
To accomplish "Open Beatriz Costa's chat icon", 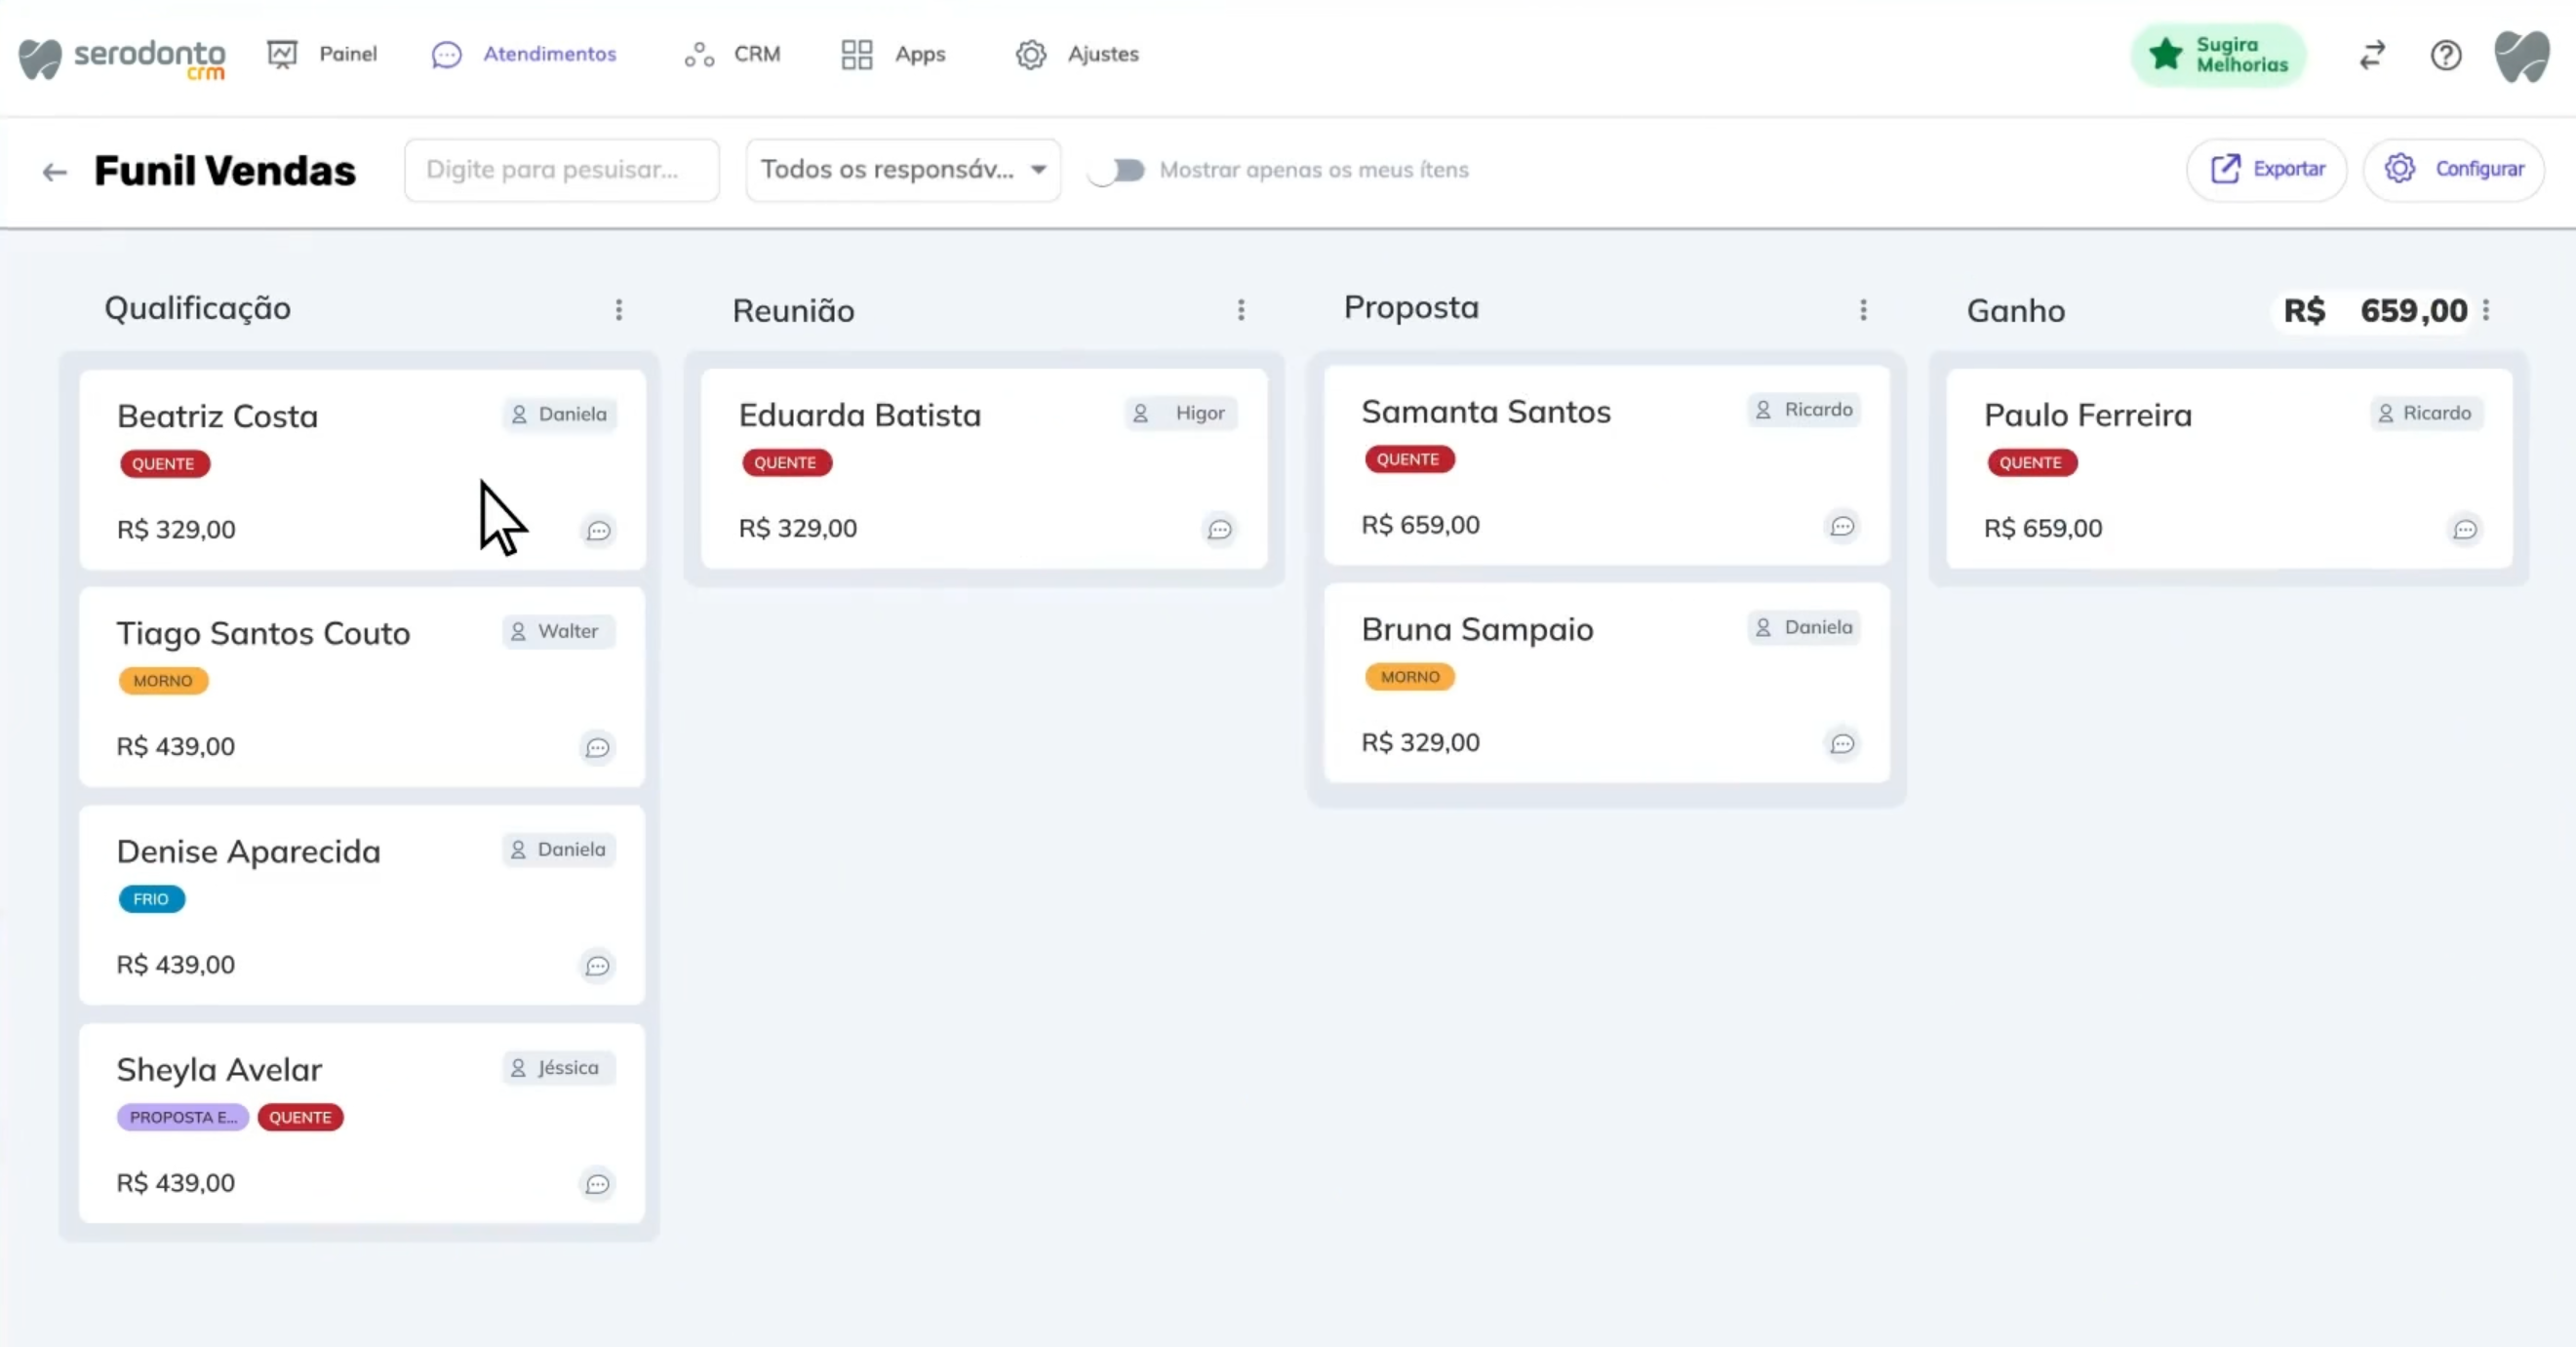I will 598,530.
